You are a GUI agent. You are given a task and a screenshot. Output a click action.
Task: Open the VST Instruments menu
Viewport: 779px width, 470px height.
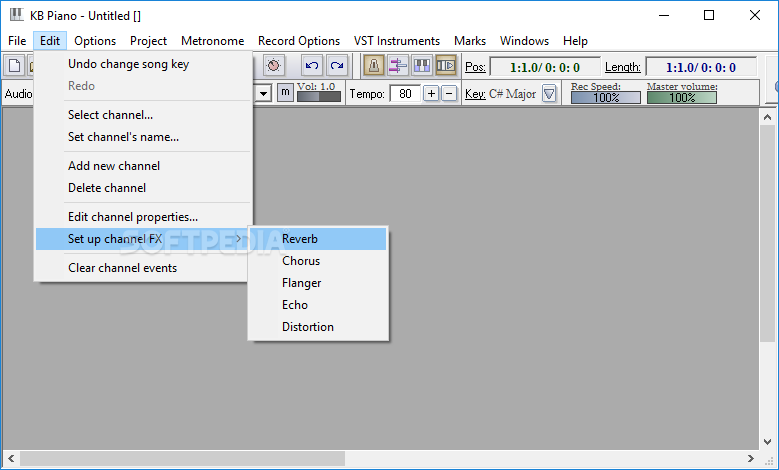[396, 41]
